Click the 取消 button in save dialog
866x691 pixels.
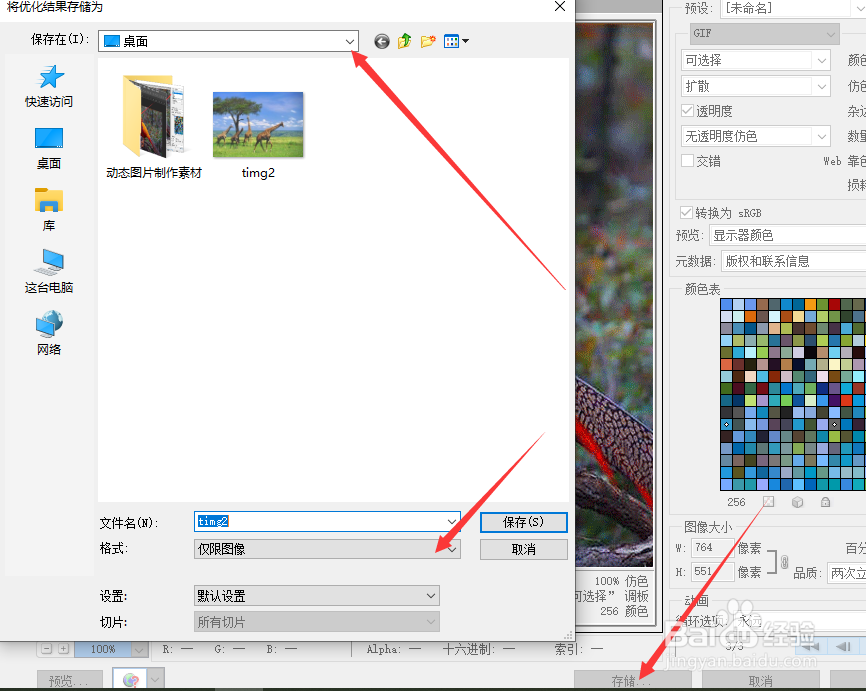(x=523, y=549)
